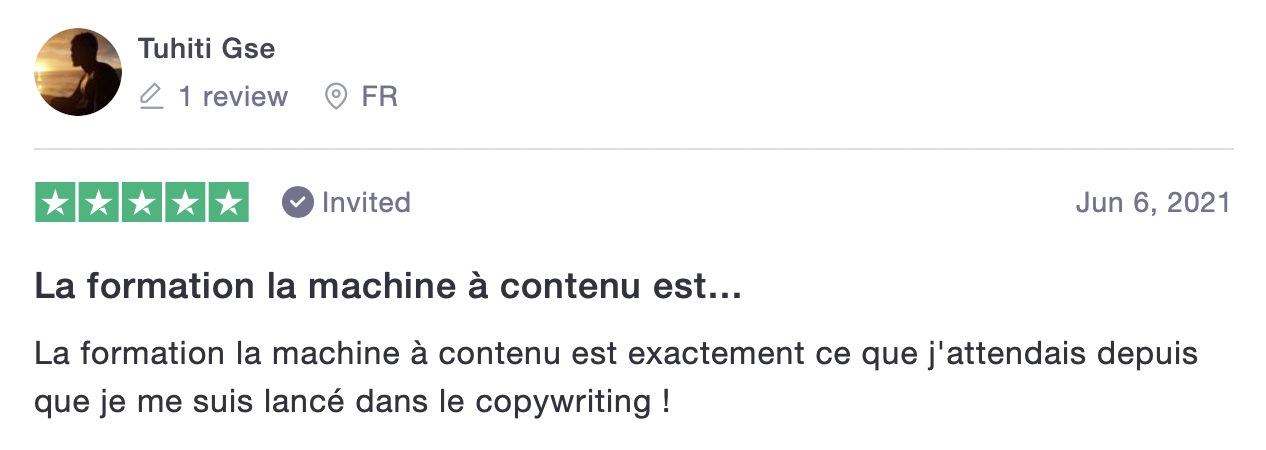Click the Invited checkmark badge icon
Screen dimensions: 1266x450
297,202
